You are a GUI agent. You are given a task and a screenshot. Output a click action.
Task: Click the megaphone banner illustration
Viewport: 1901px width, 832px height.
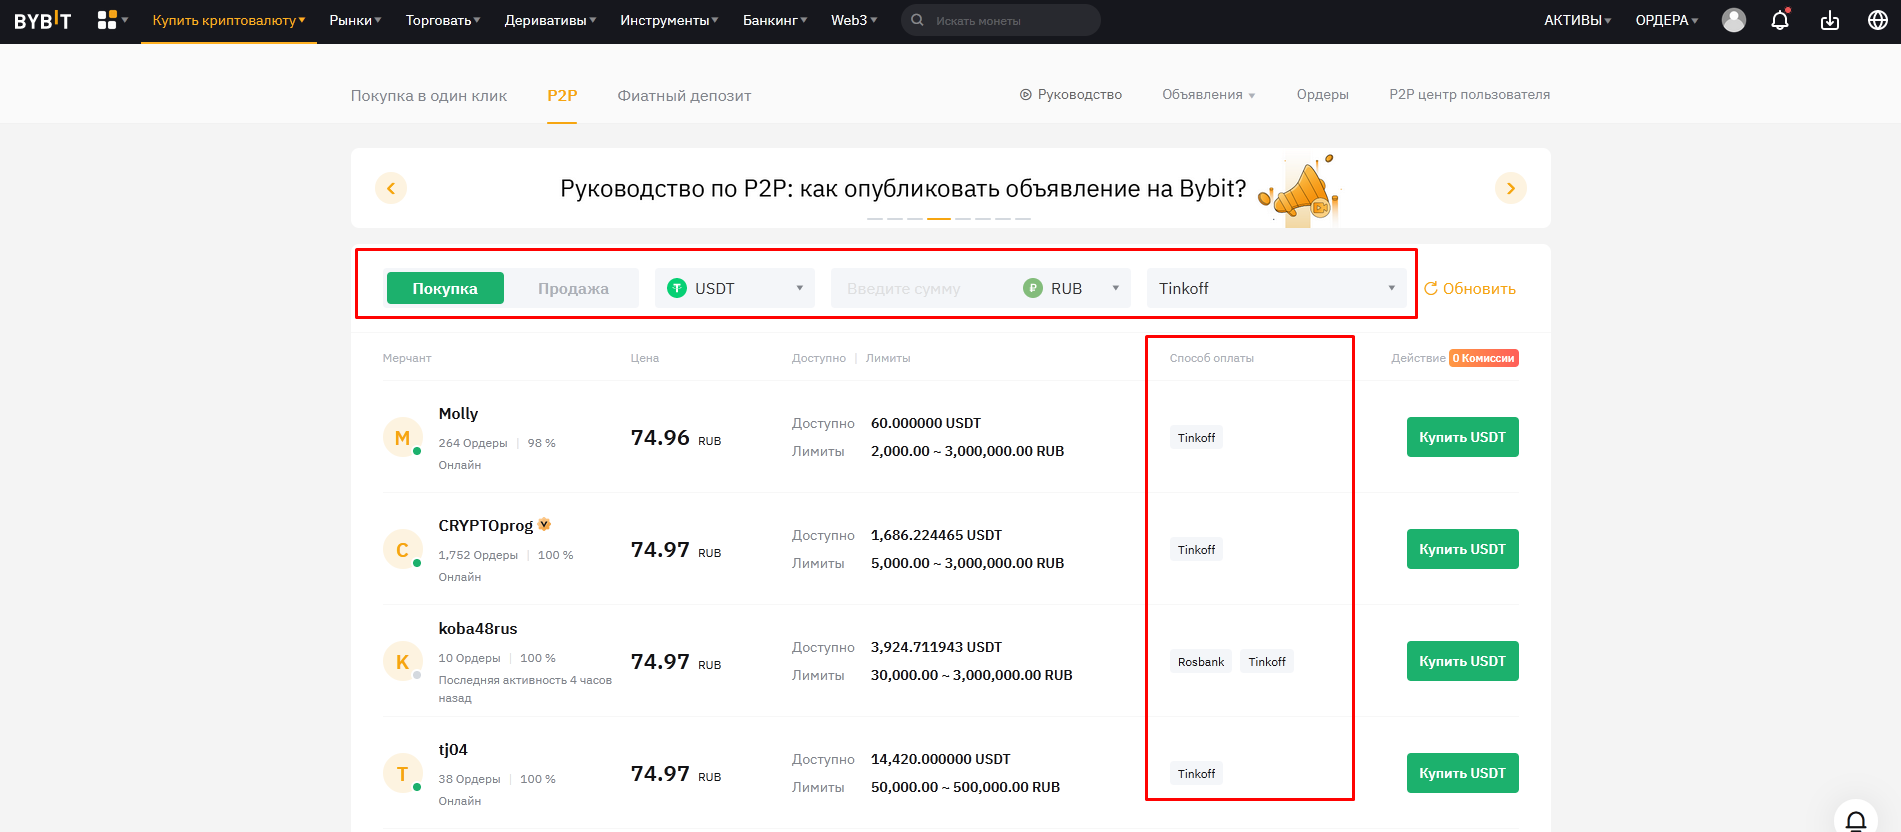1300,190
